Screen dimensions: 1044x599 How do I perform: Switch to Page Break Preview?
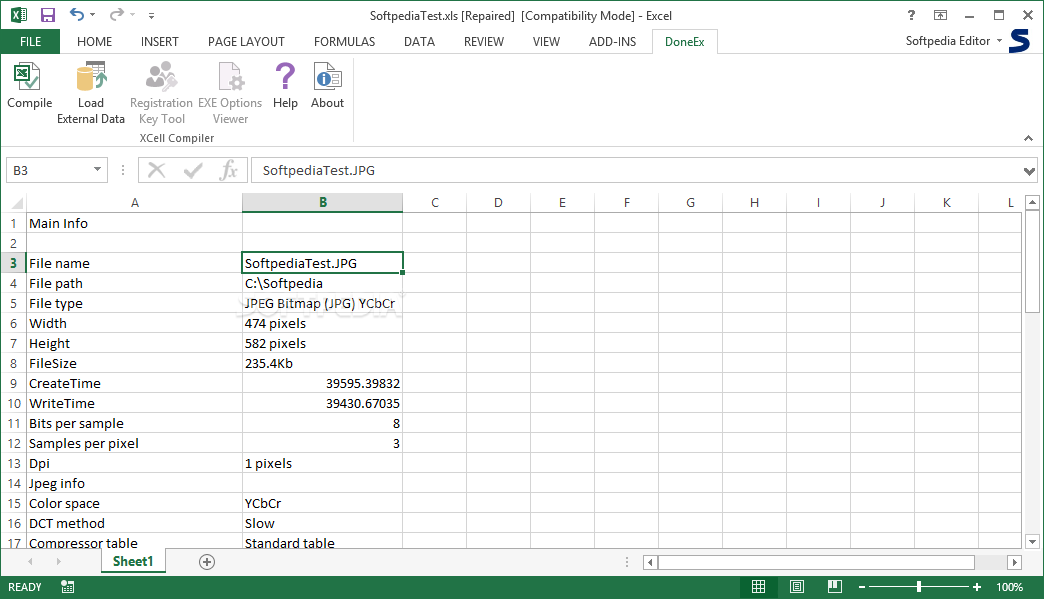[834, 586]
